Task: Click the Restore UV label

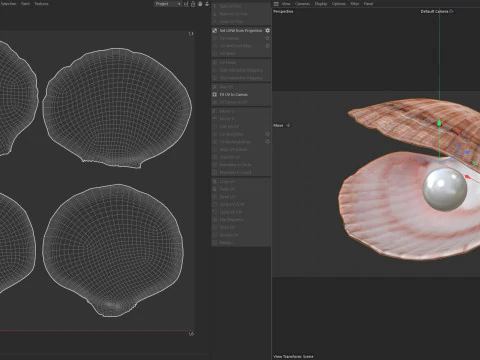Action: [x=229, y=235]
